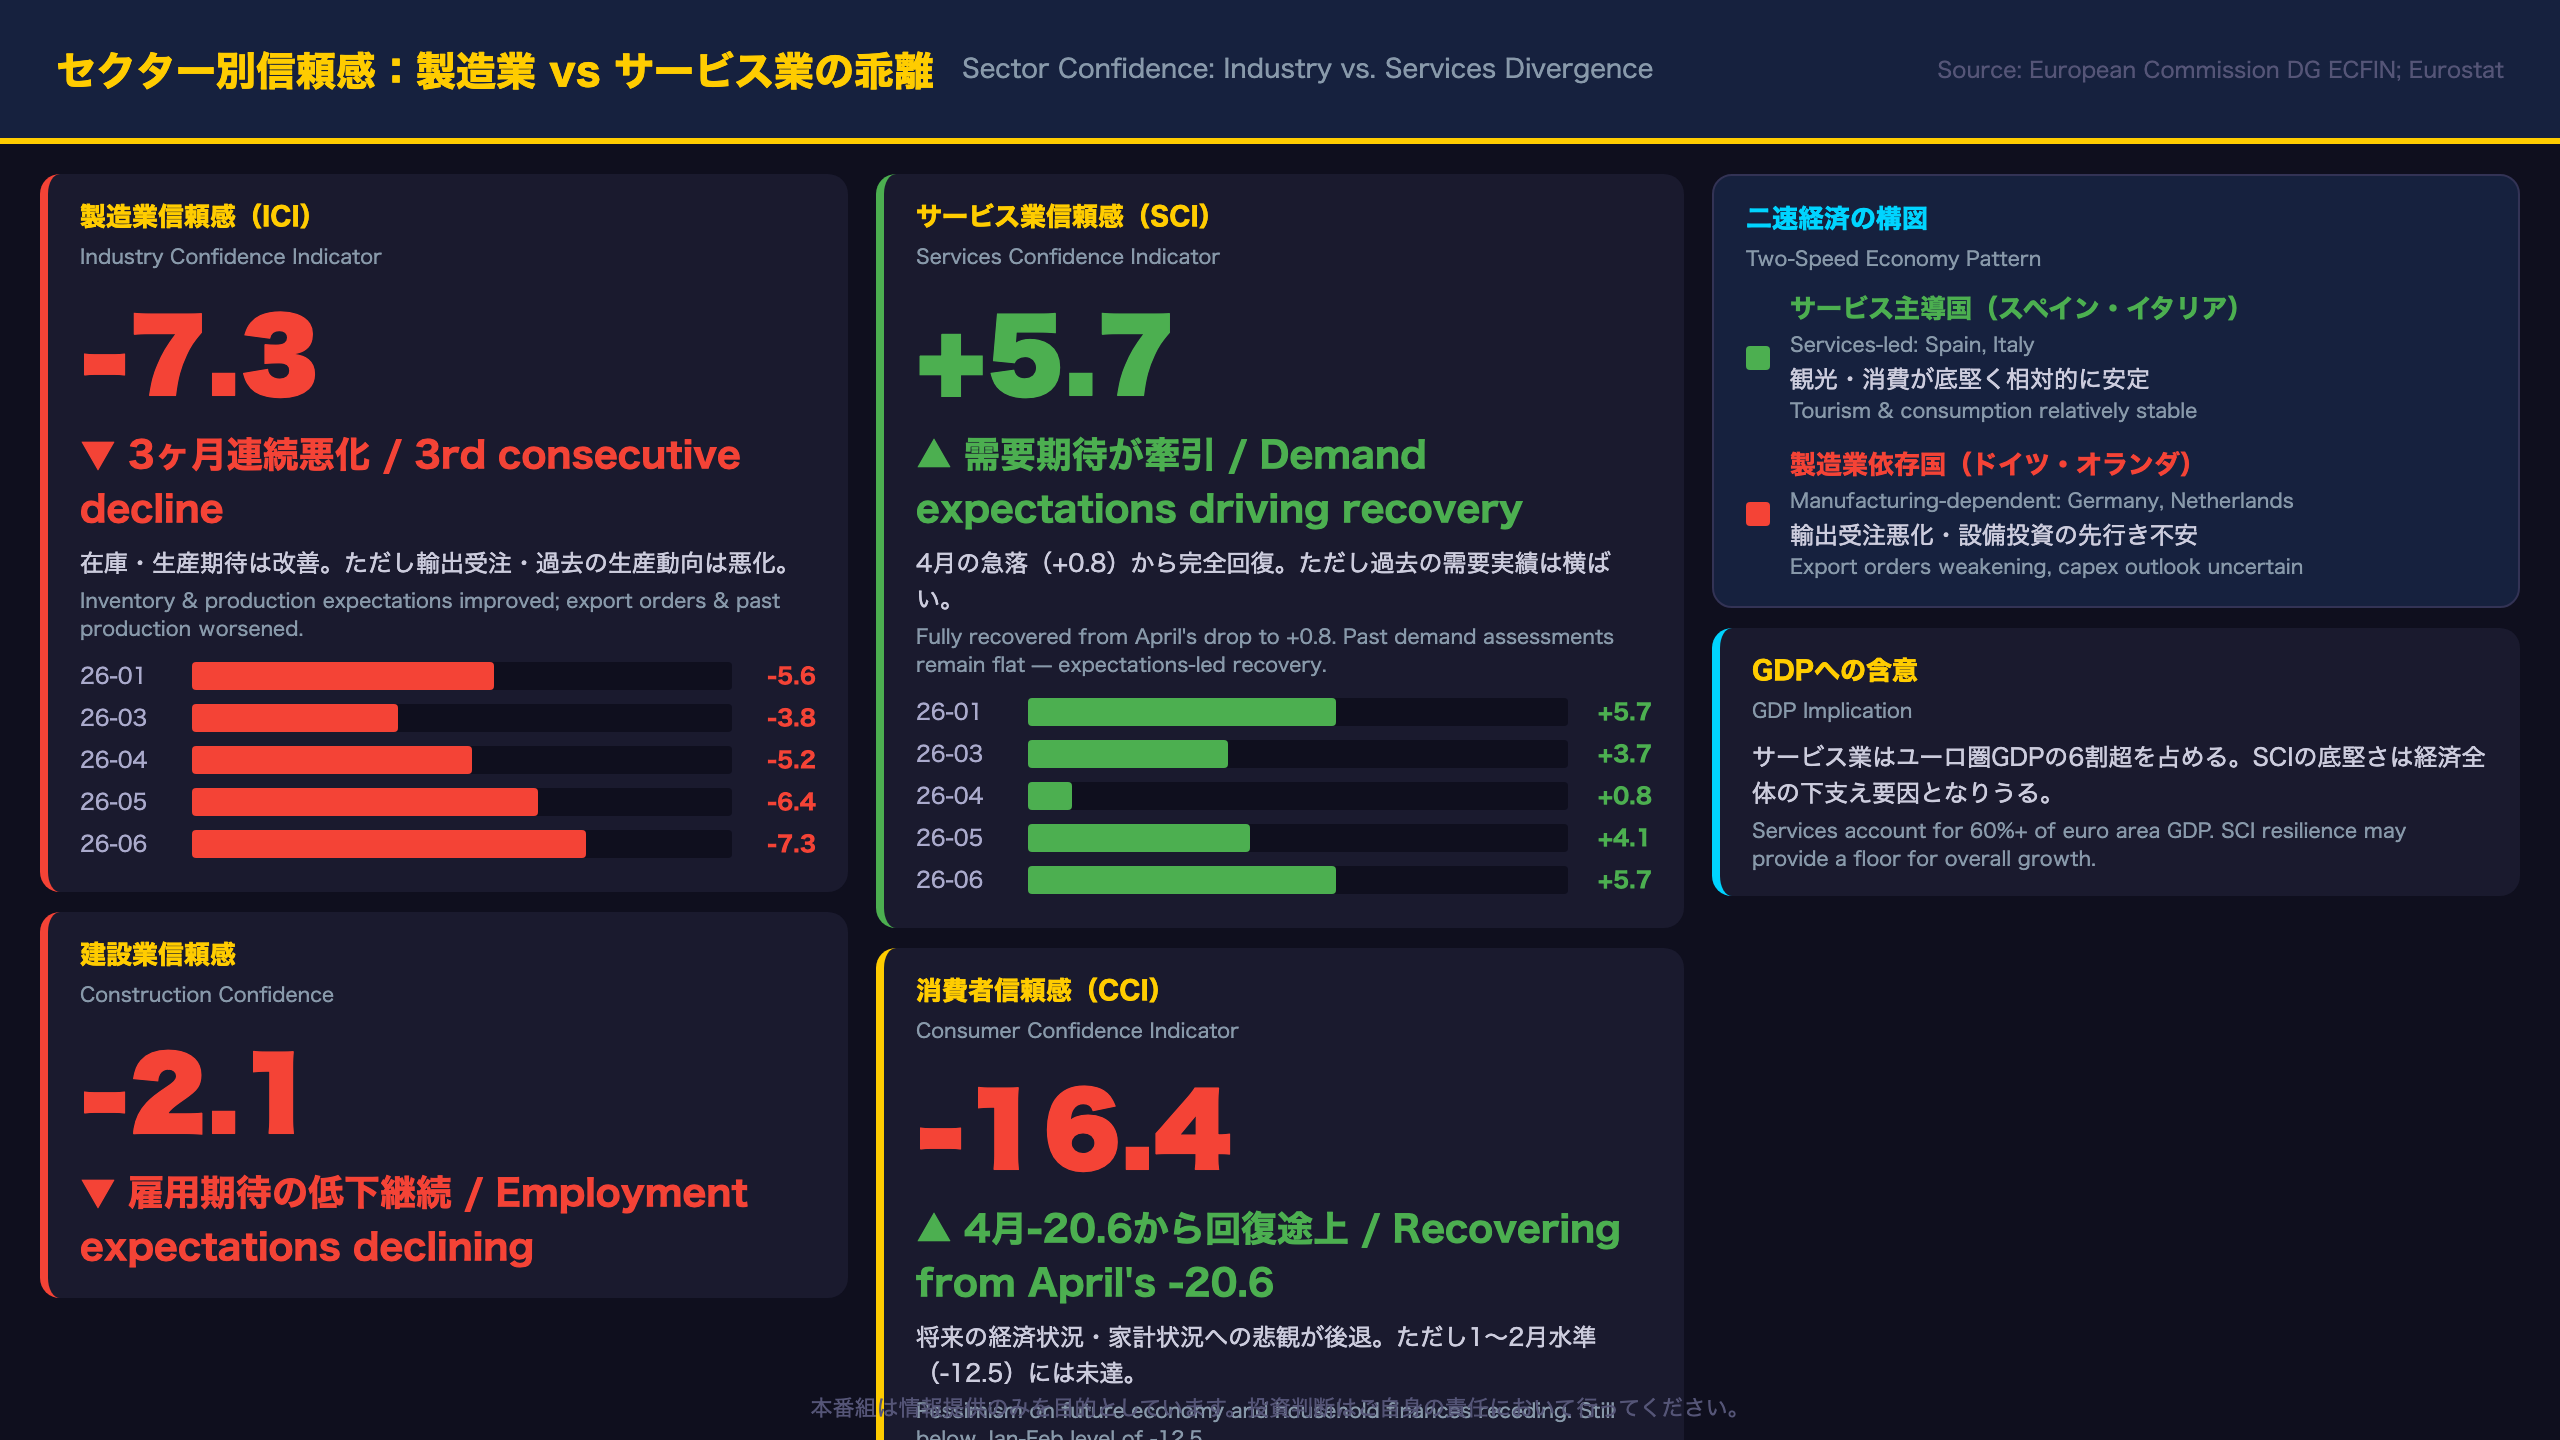The height and width of the screenshot is (1440, 2560).
Task: Click the red legend square for Manufacturing-dependent countries
Action: pos(1758,514)
